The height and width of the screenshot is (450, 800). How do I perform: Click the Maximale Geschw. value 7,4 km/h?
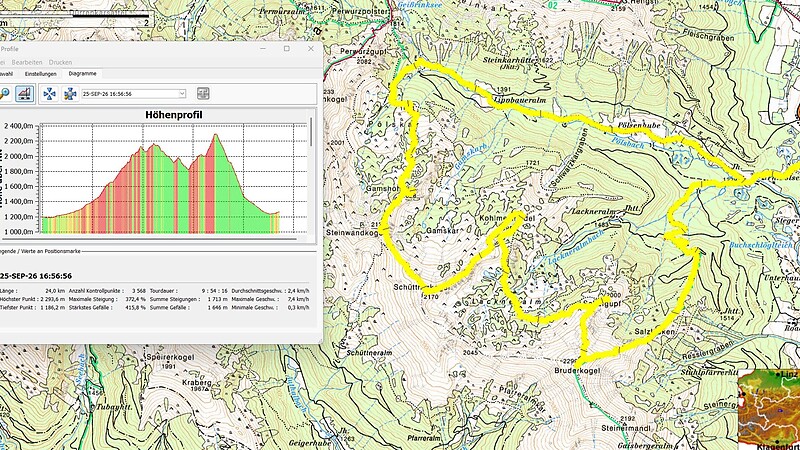tap(299, 299)
